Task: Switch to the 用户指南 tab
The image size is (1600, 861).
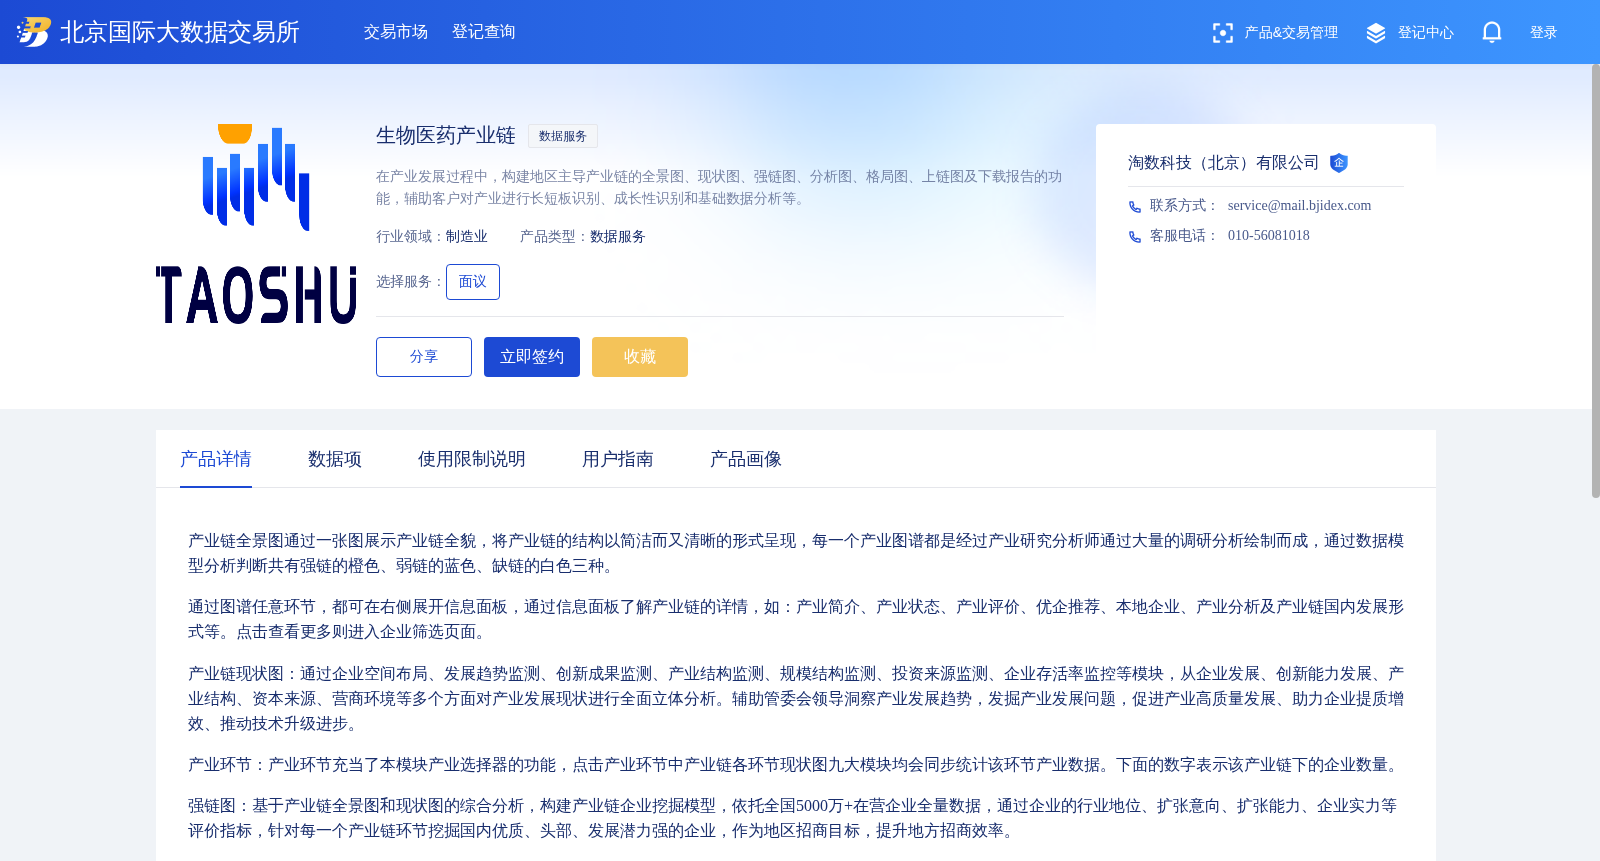Action: pyautogui.click(x=618, y=459)
